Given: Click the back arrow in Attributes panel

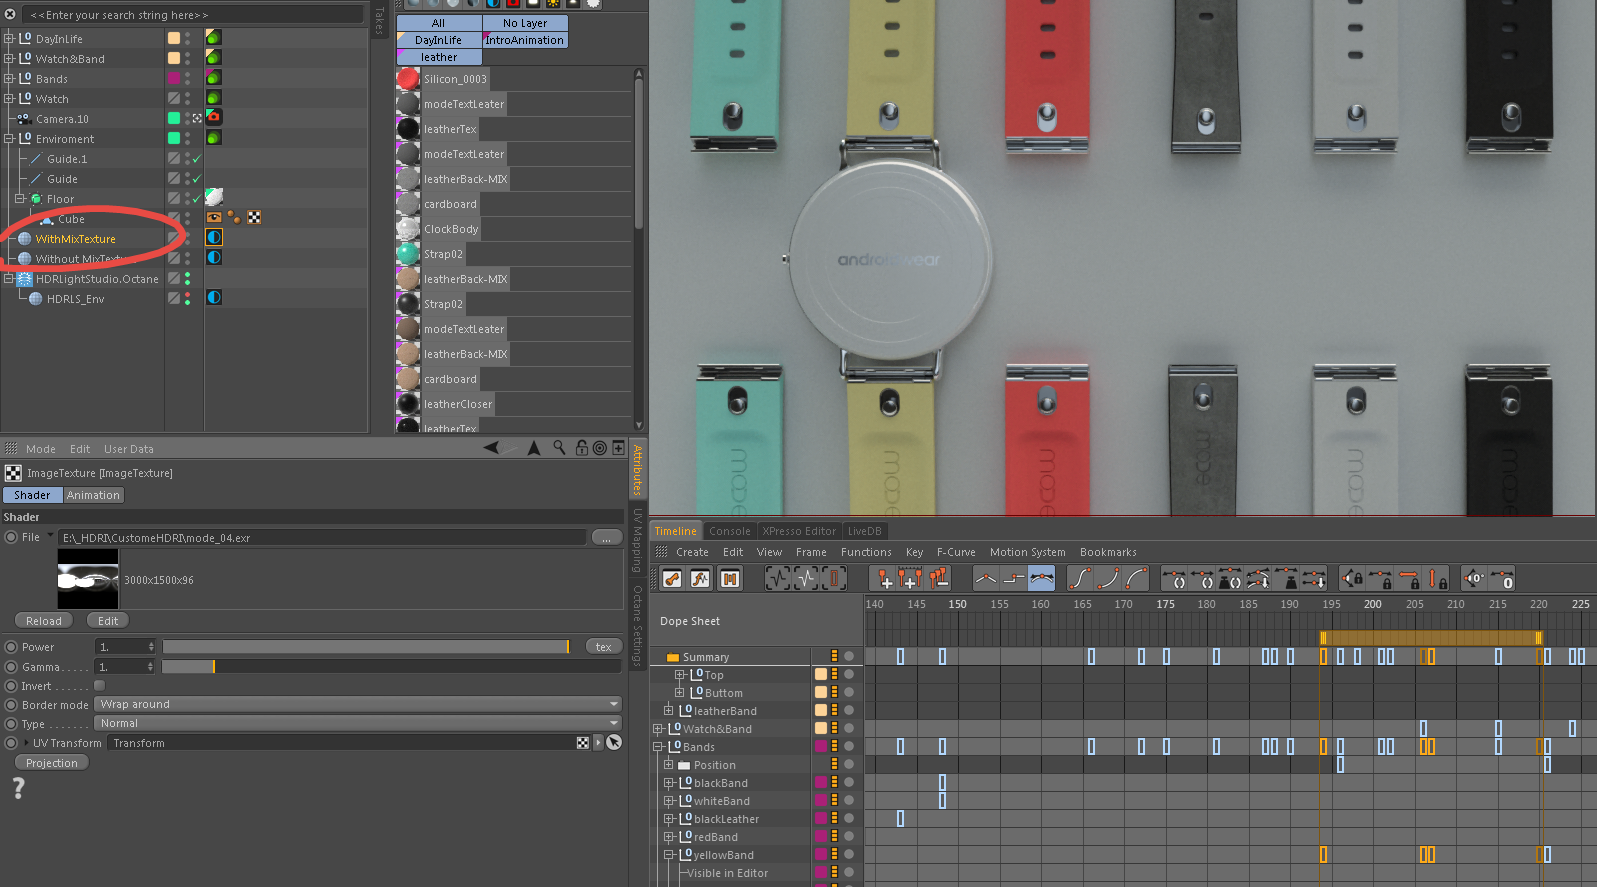Looking at the screenshot, I should point(492,448).
